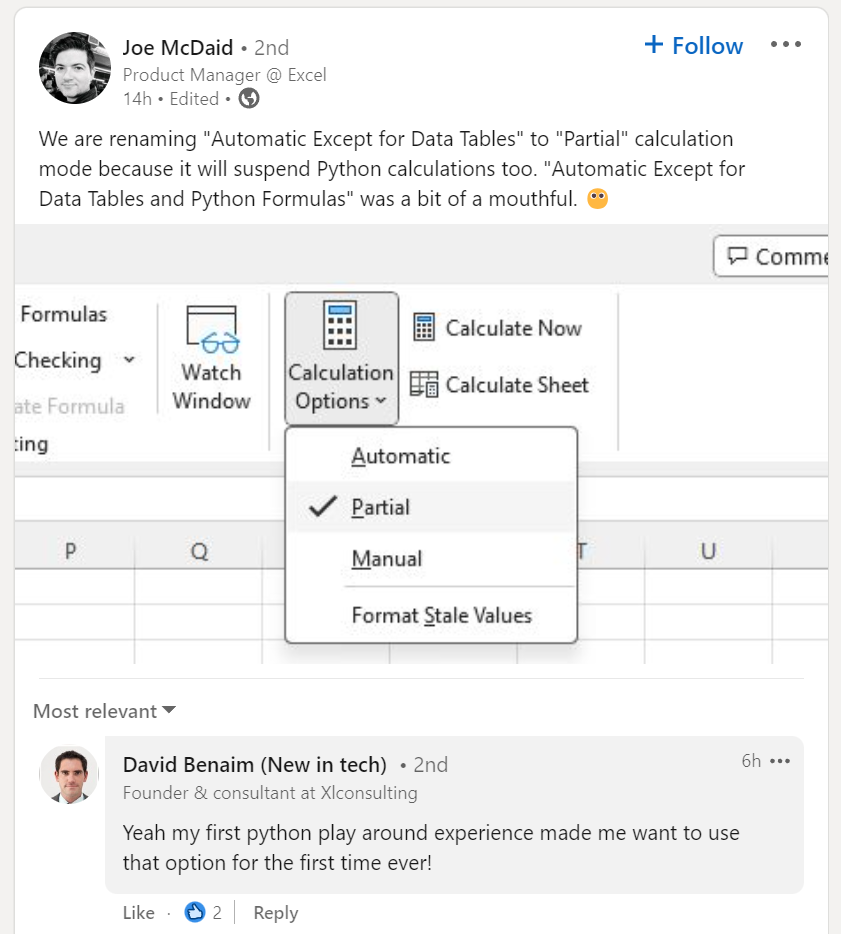Click the Calculation Options calculator icon

pyautogui.click(x=341, y=324)
